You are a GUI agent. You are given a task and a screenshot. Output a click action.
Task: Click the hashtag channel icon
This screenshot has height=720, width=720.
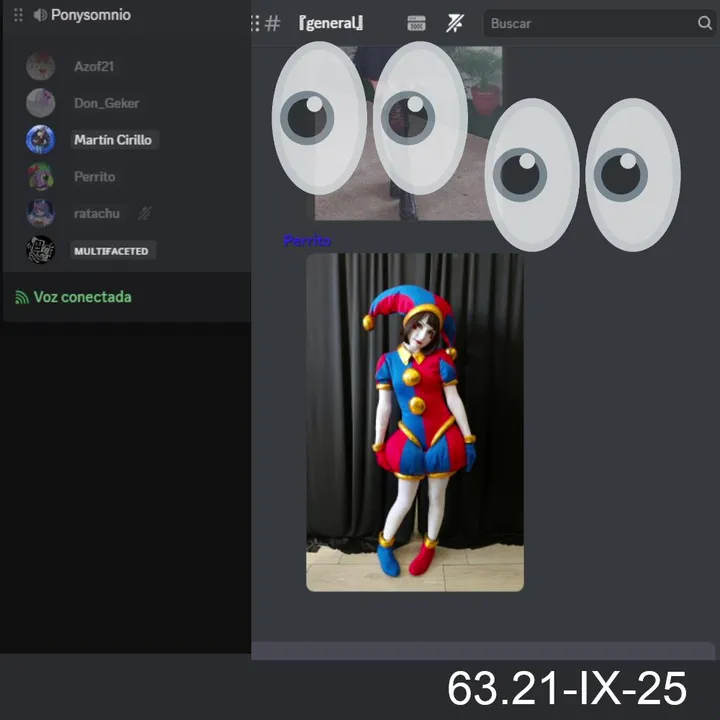(x=272, y=23)
